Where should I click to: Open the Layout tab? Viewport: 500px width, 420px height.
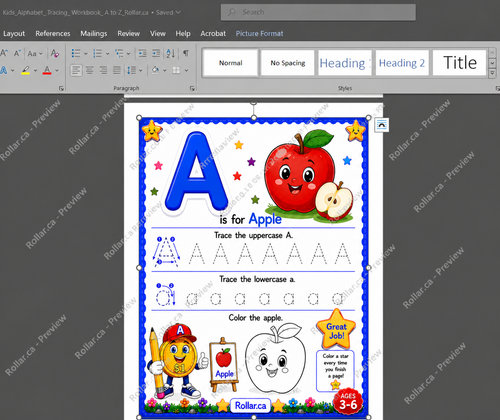14,34
